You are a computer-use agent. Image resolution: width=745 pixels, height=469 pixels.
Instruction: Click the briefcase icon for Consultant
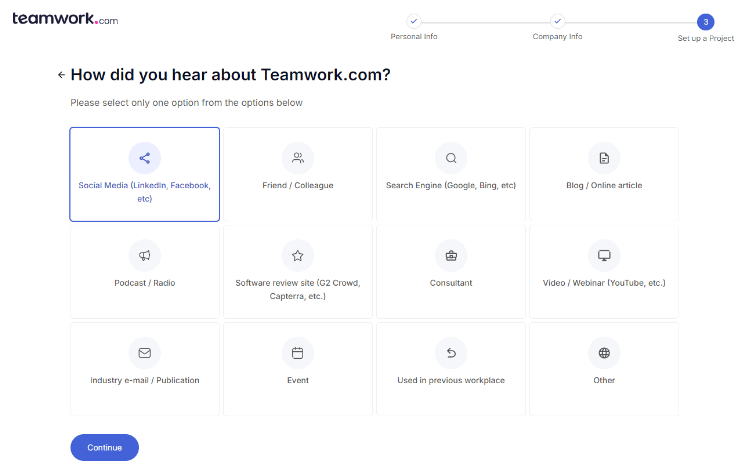pos(451,256)
